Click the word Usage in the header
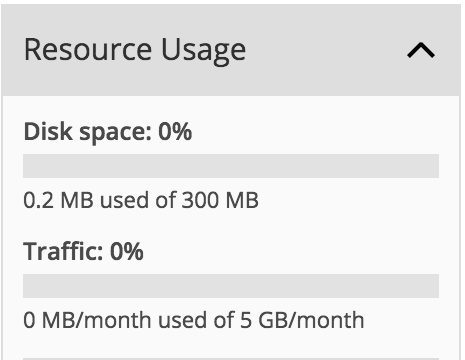The width and height of the screenshot is (465, 360). [204, 51]
